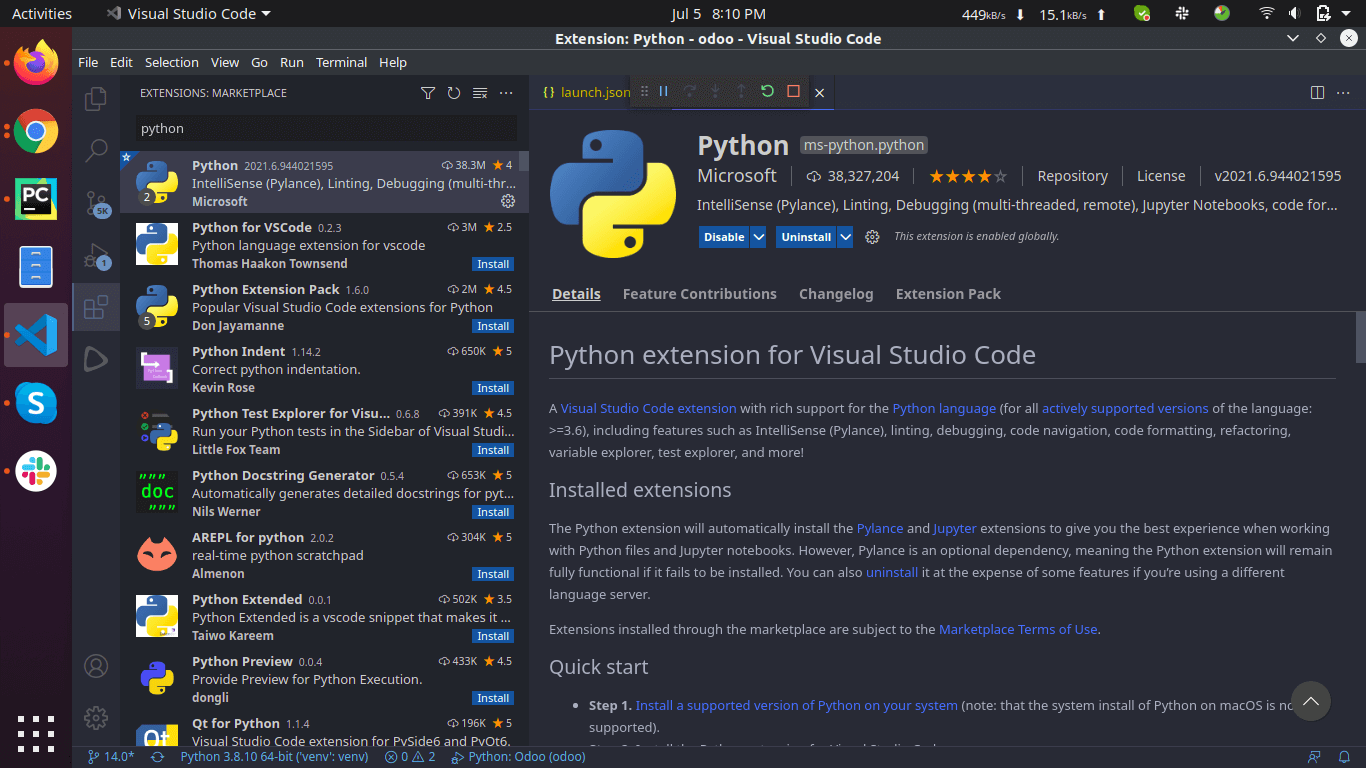Open the Explorer view in activity bar
This screenshot has height=768, width=1366.
point(96,99)
